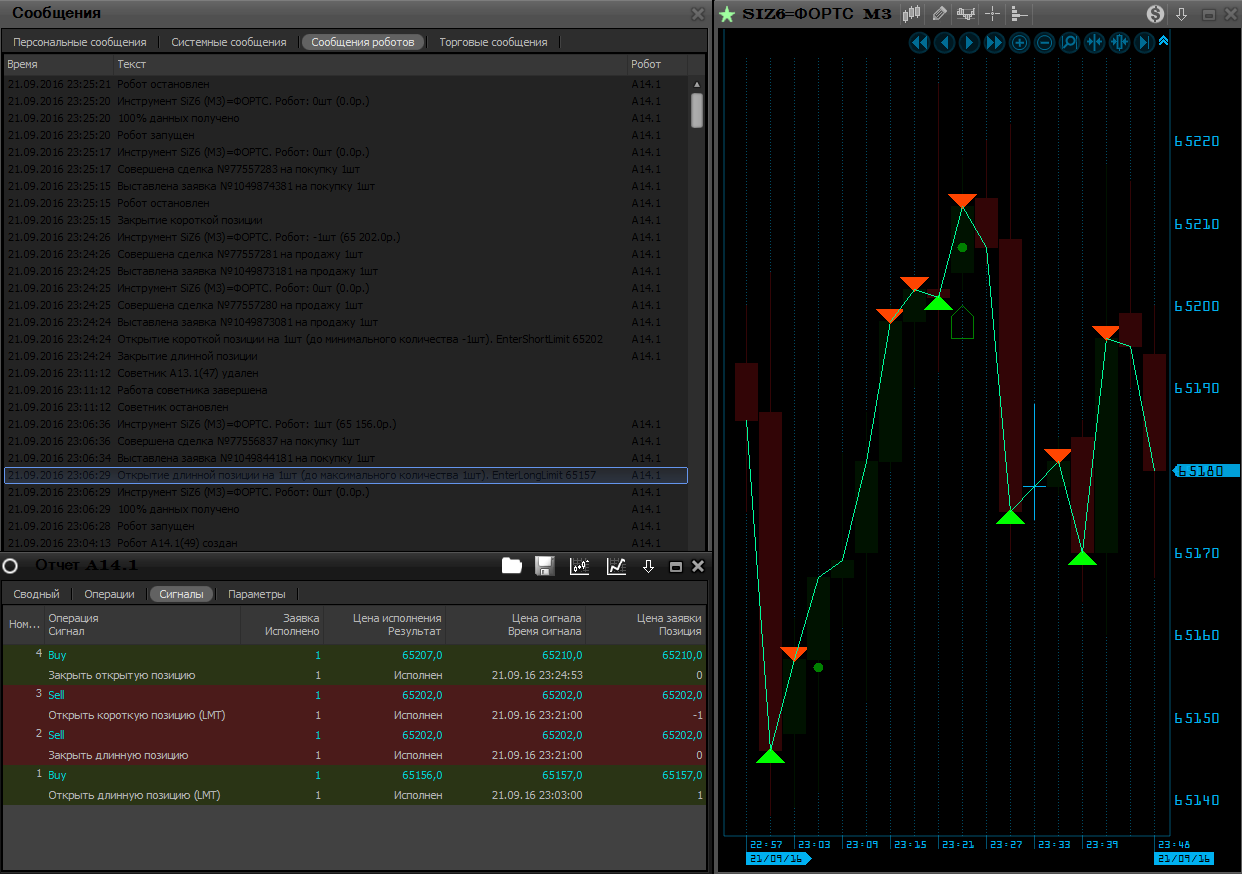Toggle the crosshair cursor mode
This screenshot has width=1242, height=874.
[992, 14]
